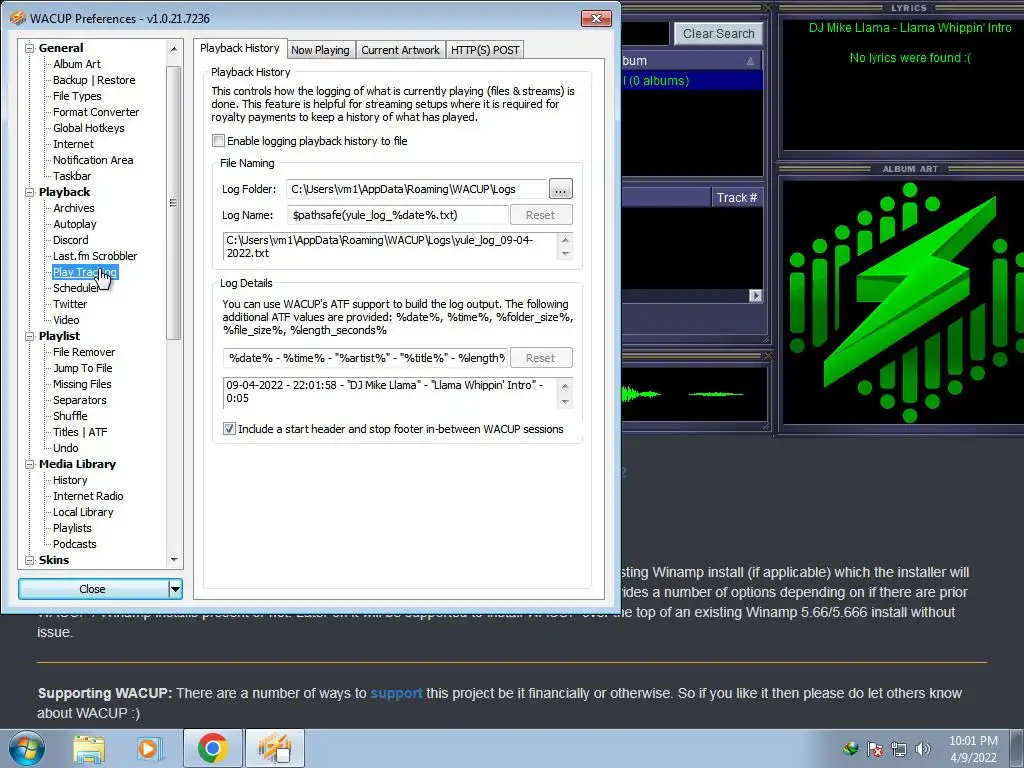The width and height of the screenshot is (1024, 768).
Task: Open Twitter preferences page
Action: pyautogui.click(x=70, y=304)
